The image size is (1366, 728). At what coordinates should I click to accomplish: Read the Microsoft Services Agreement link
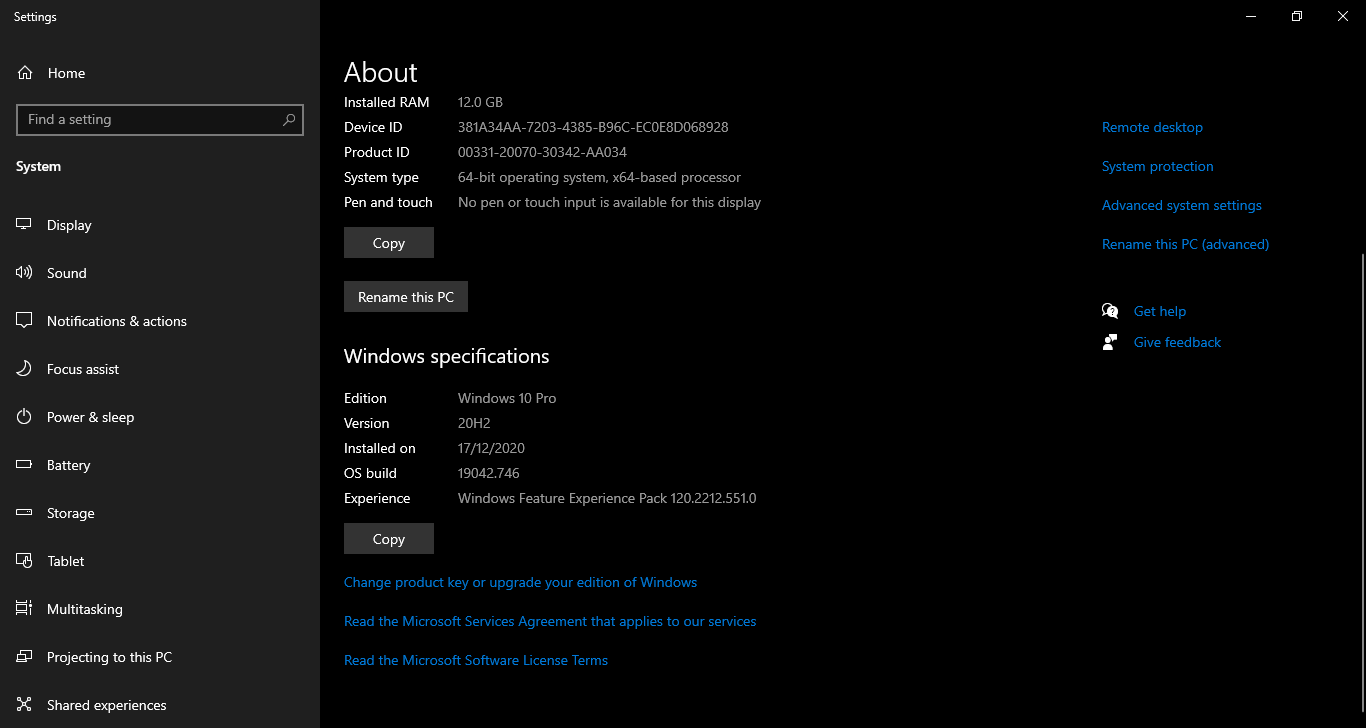(x=550, y=621)
